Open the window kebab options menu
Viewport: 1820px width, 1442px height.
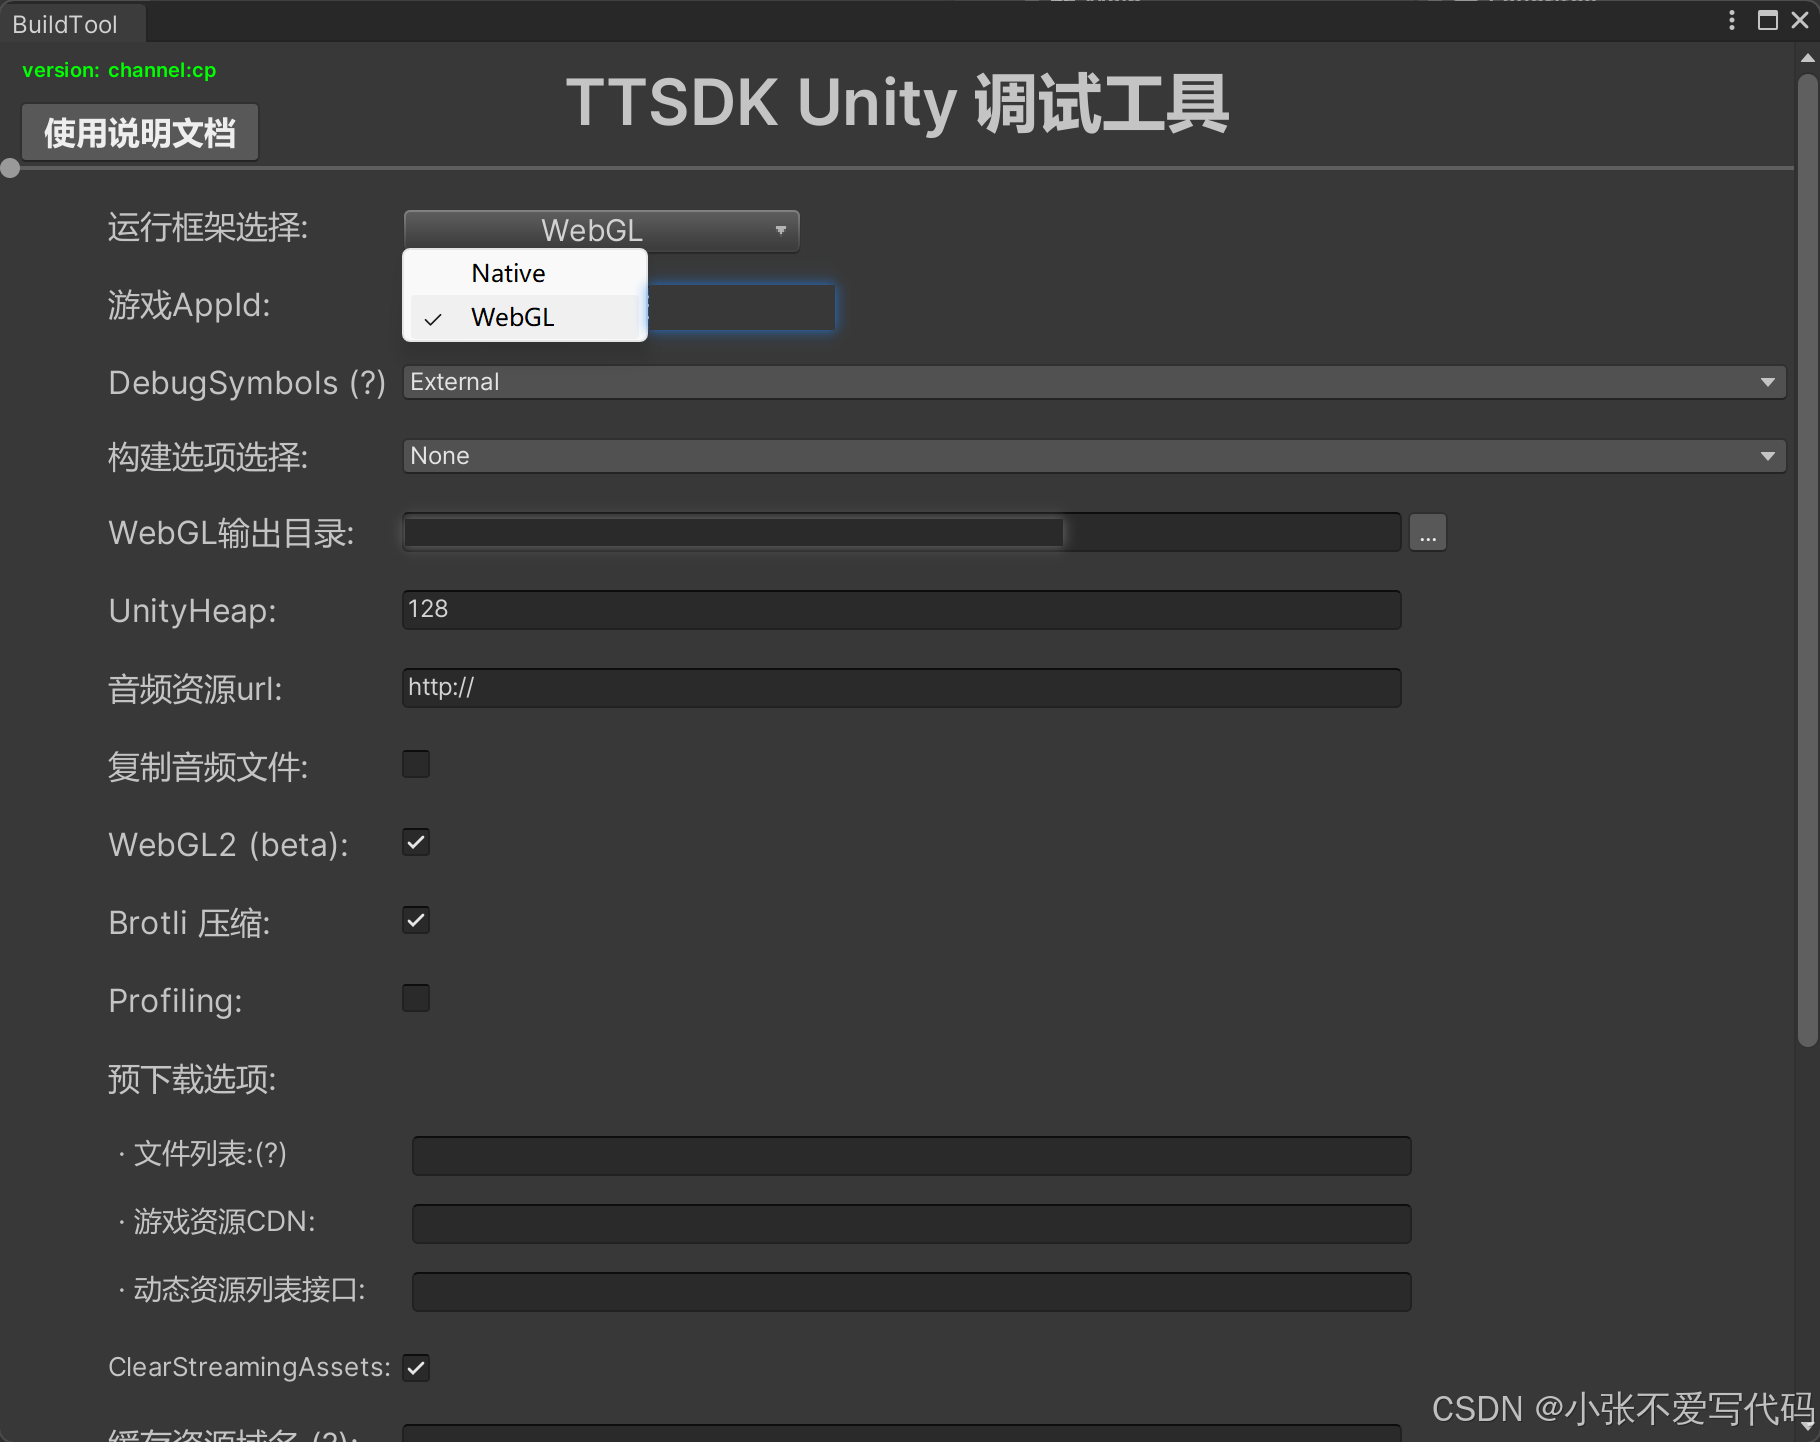(1732, 21)
